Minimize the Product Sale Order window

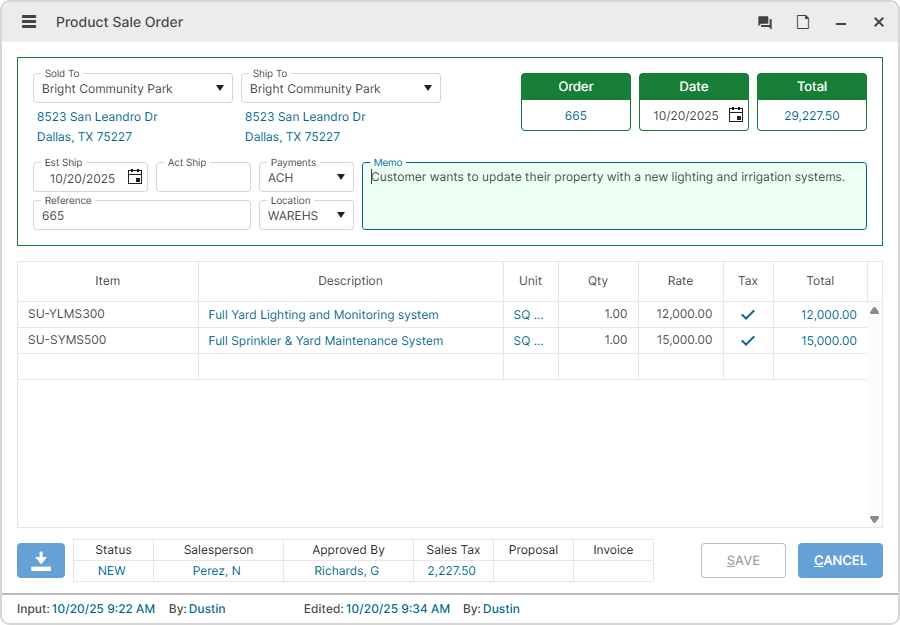[x=841, y=23]
